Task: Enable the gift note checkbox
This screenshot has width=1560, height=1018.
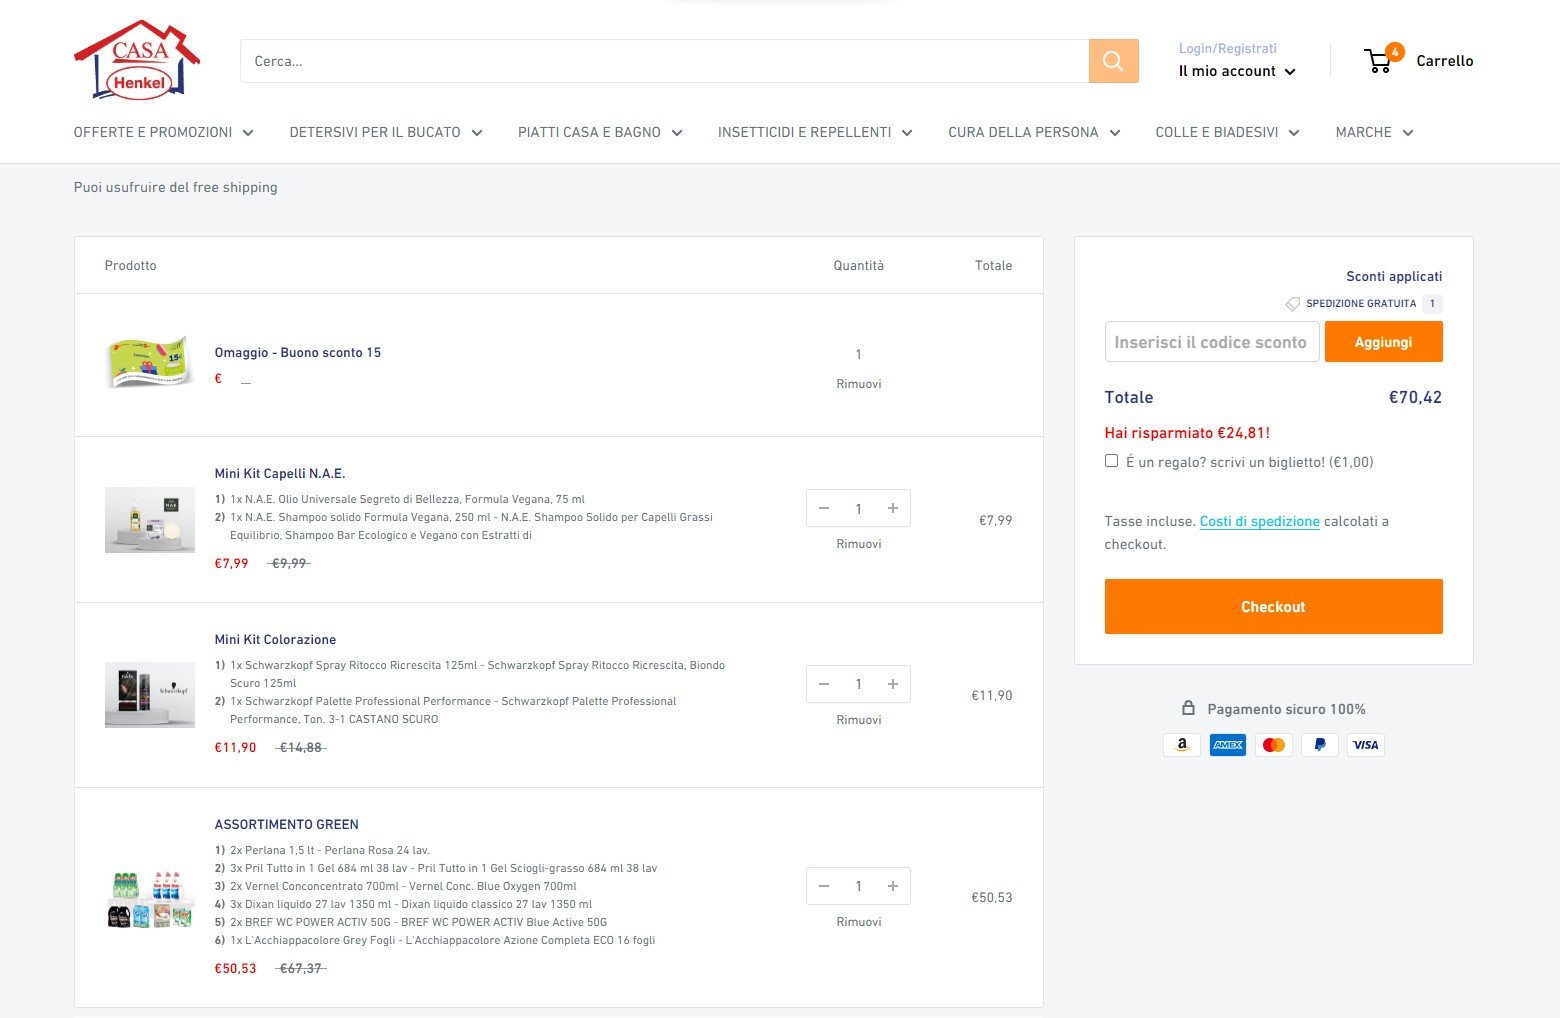Action: point(1111,461)
